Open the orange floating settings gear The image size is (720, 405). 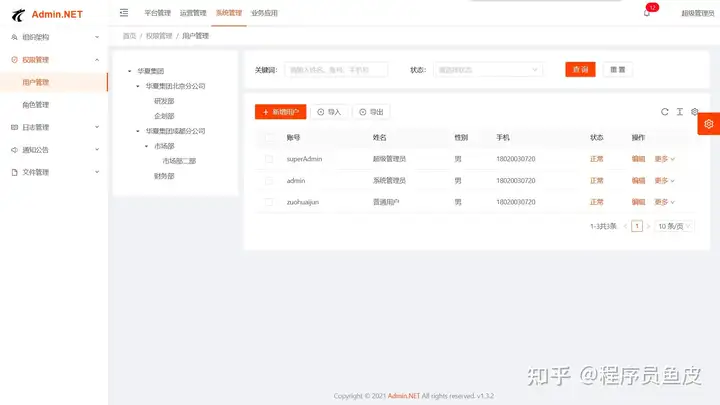point(709,124)
